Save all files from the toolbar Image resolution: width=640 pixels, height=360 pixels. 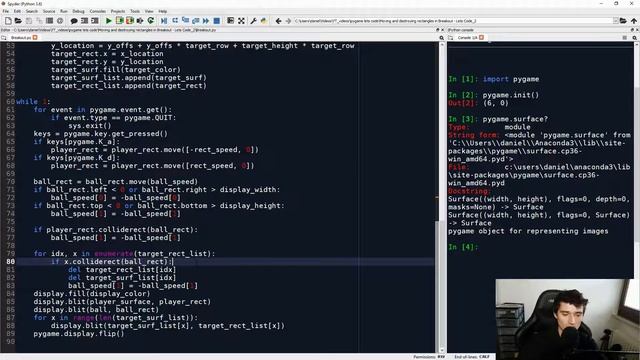(39, 20)
